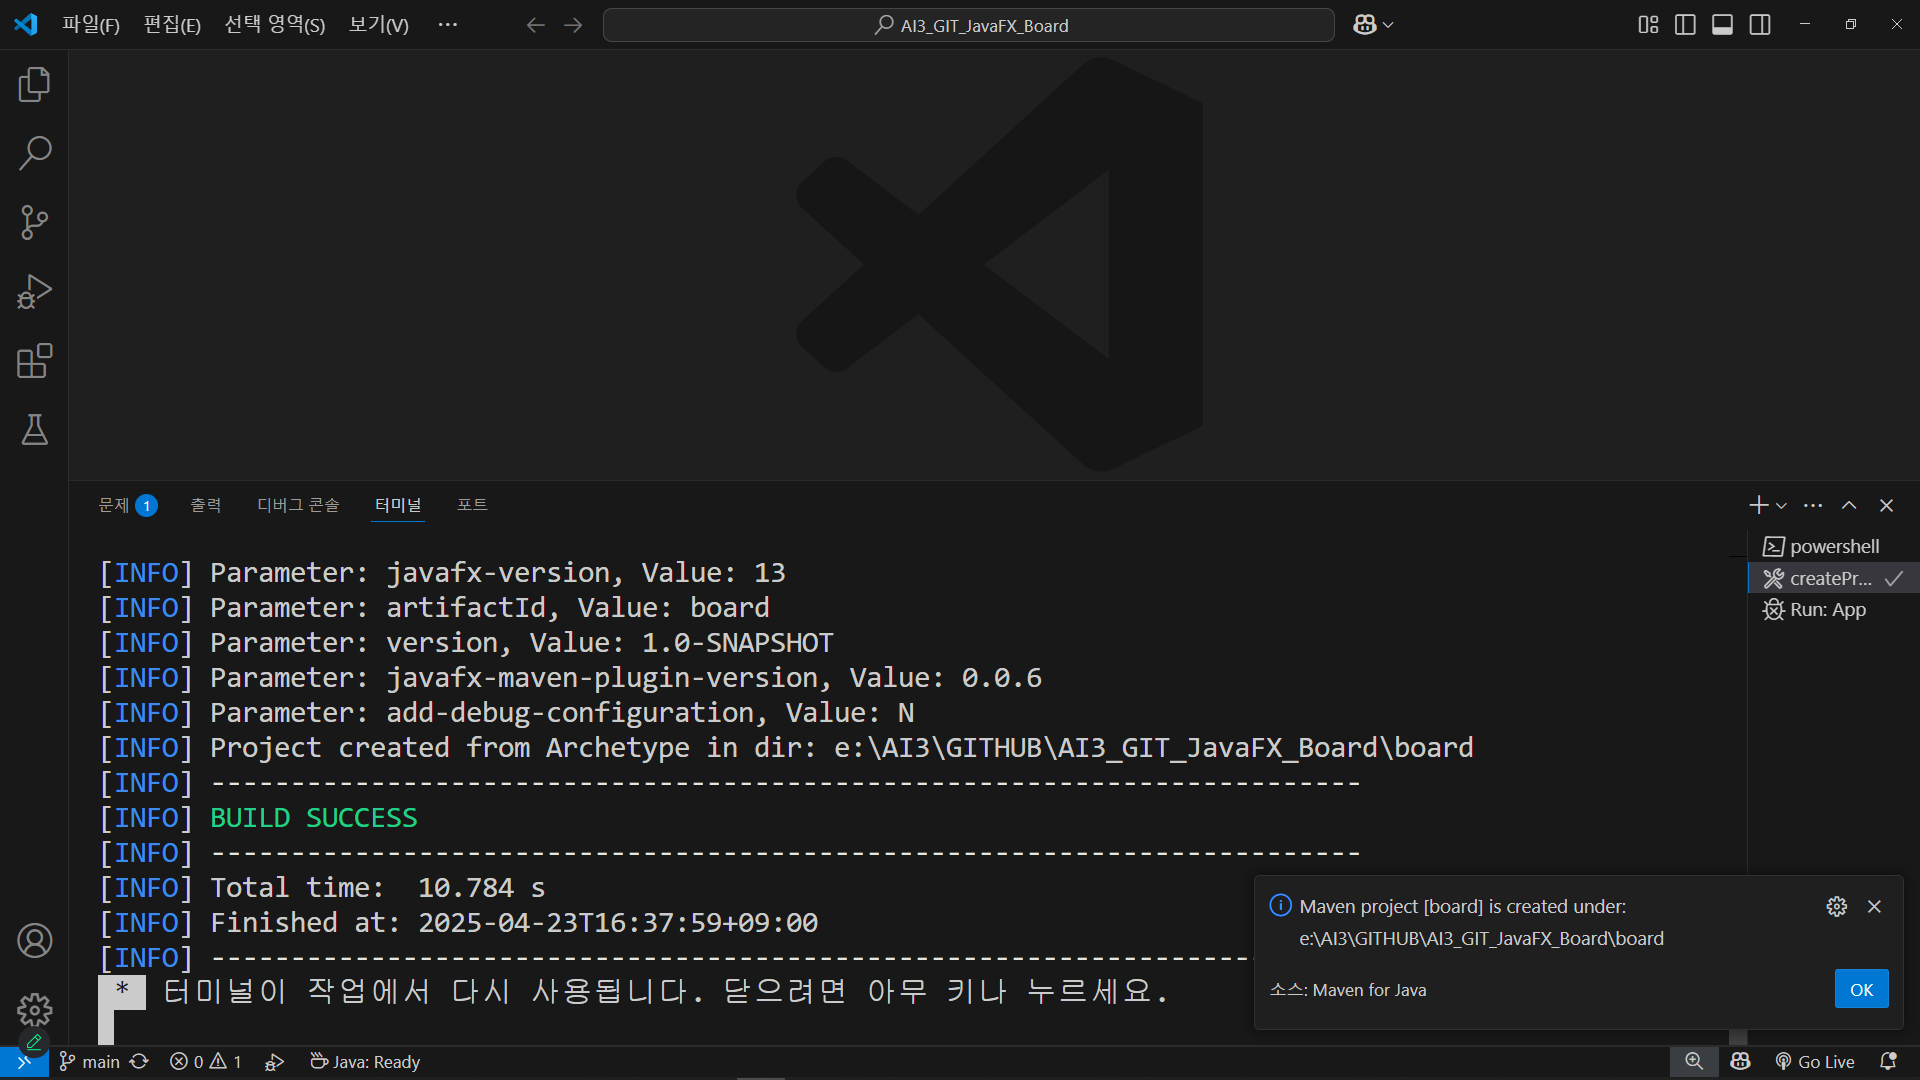Toggle primary side bar visibility
1920x1080 pixels.
click(1685, 25)
